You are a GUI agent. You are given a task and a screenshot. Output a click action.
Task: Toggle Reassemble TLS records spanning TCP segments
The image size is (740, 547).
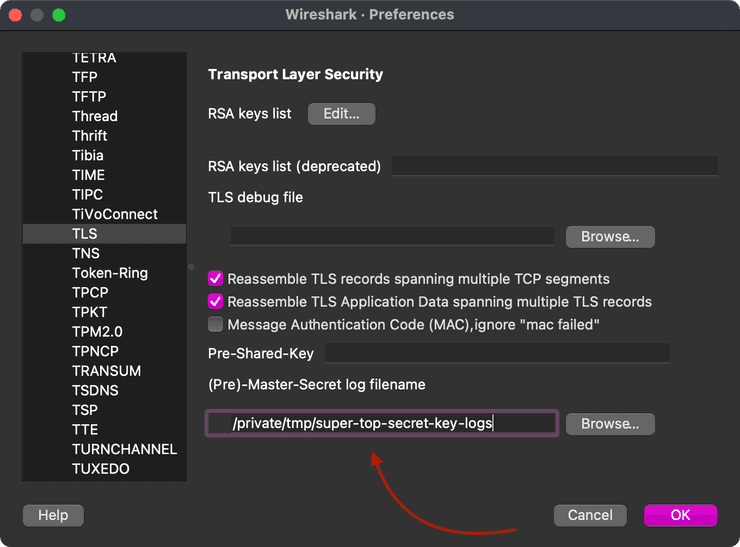click(x=216, y=278)
